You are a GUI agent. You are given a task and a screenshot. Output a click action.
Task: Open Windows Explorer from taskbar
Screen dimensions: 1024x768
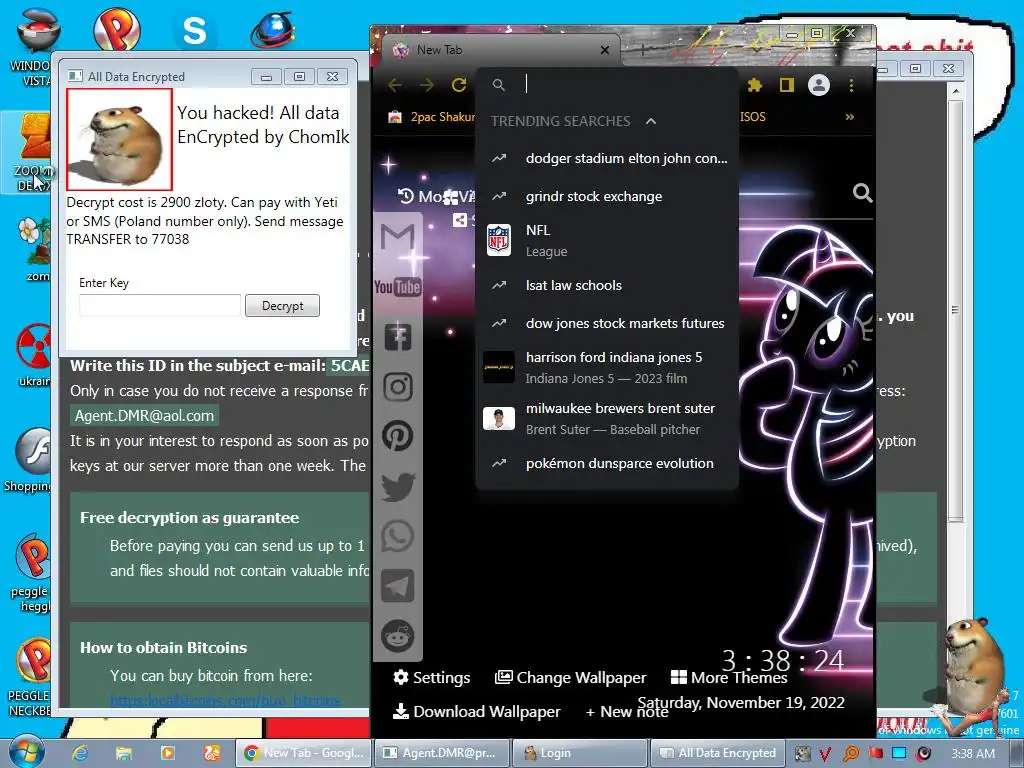pyautogui.click(x=123, y=753)
